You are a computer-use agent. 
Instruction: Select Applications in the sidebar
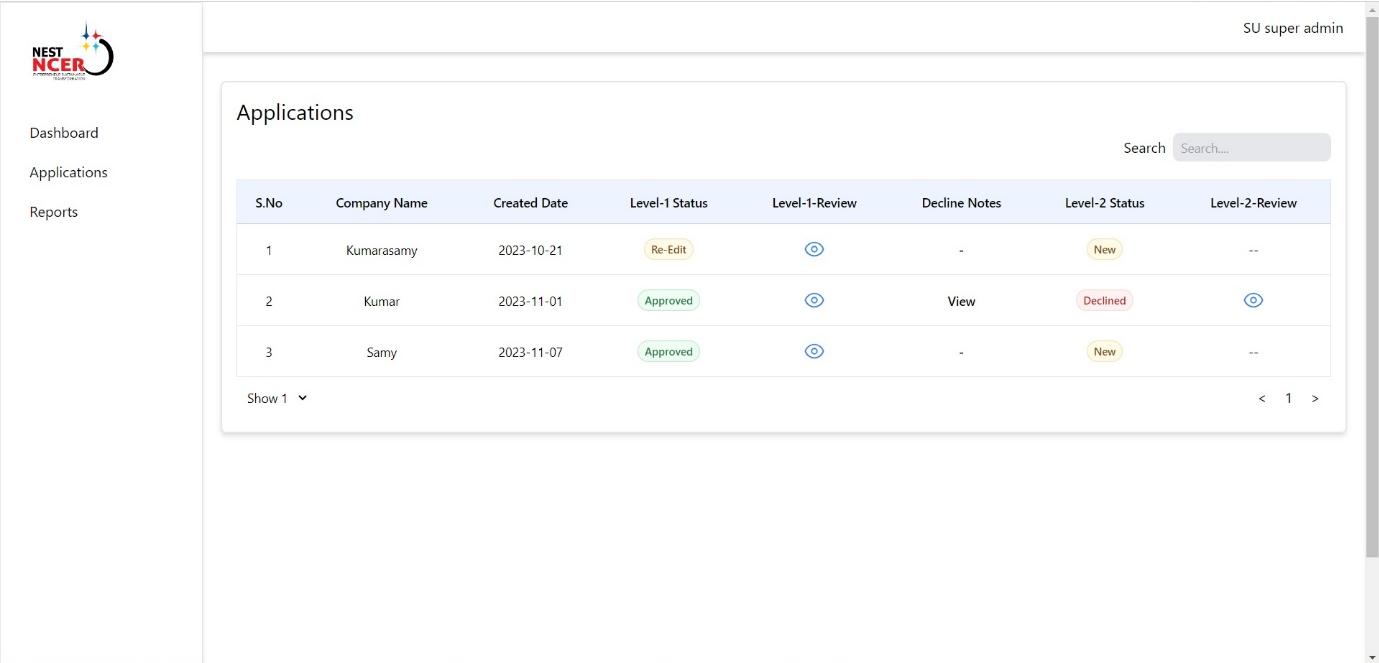[x=68, y=172]
